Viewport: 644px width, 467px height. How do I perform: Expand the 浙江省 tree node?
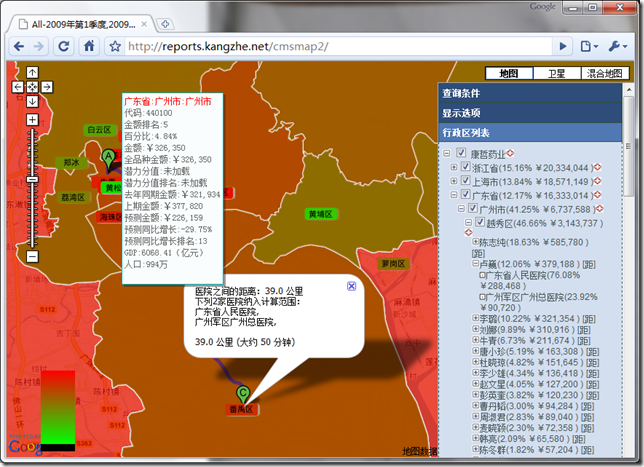(x=454, y=167)
